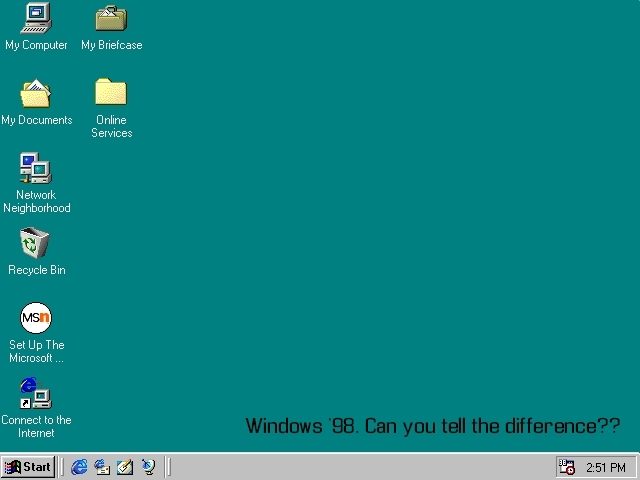Select the Network Neighborhood icon
This screenshot has height=480, width=640.
tap(36, 168)
